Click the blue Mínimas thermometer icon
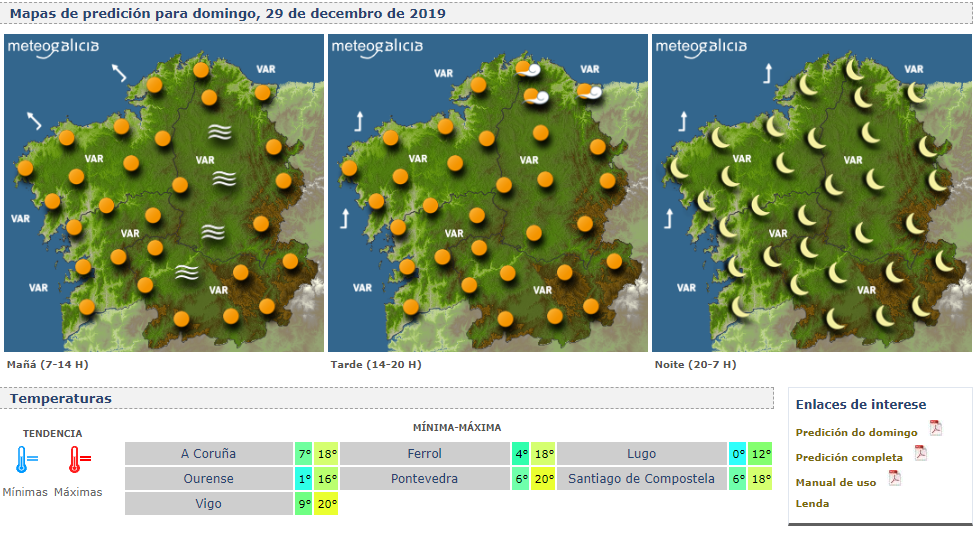This screenshot has width=973, height=534. tap(27, 460)
